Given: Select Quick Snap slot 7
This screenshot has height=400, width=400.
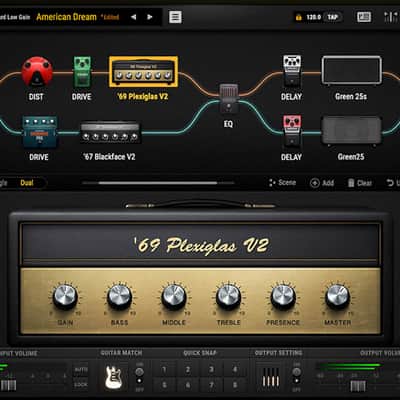Looking at the screenshot, I should 211,385.
